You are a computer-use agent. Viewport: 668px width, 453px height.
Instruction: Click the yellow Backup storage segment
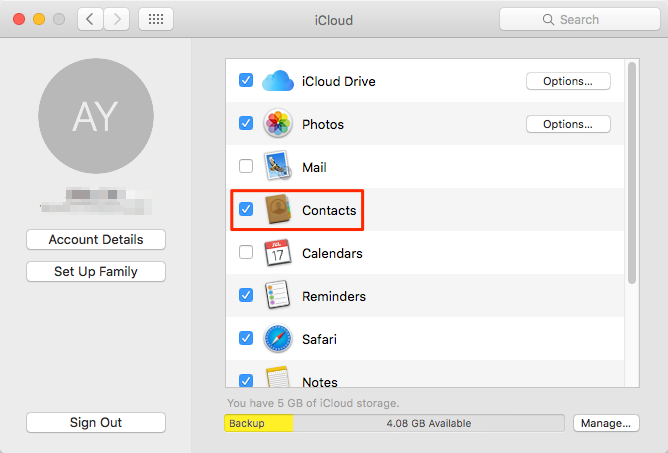259,423
